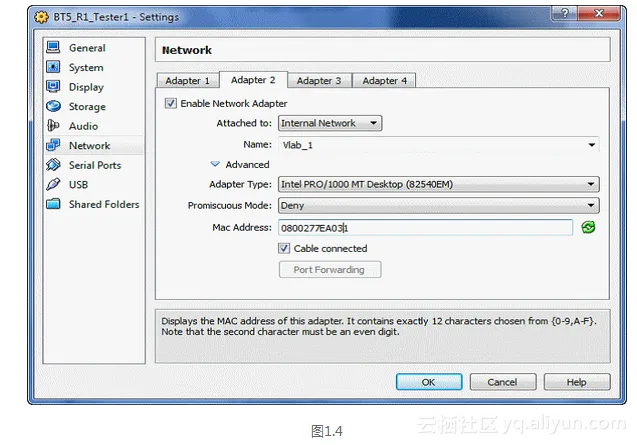Click the Storage disk icon in sidebar
637x445 pixels.
click(53, 106)
